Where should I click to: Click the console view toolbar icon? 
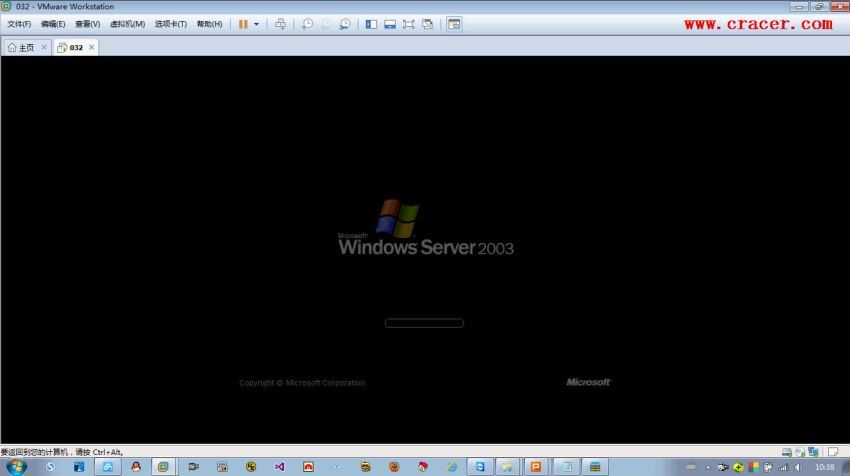click(x=454, y=24)
